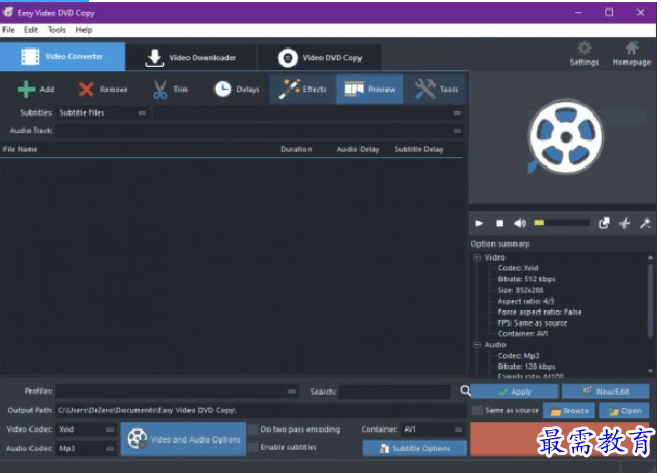Switch to Video Converter tab
The image size is (661, 473).
[x=62, y=56]
